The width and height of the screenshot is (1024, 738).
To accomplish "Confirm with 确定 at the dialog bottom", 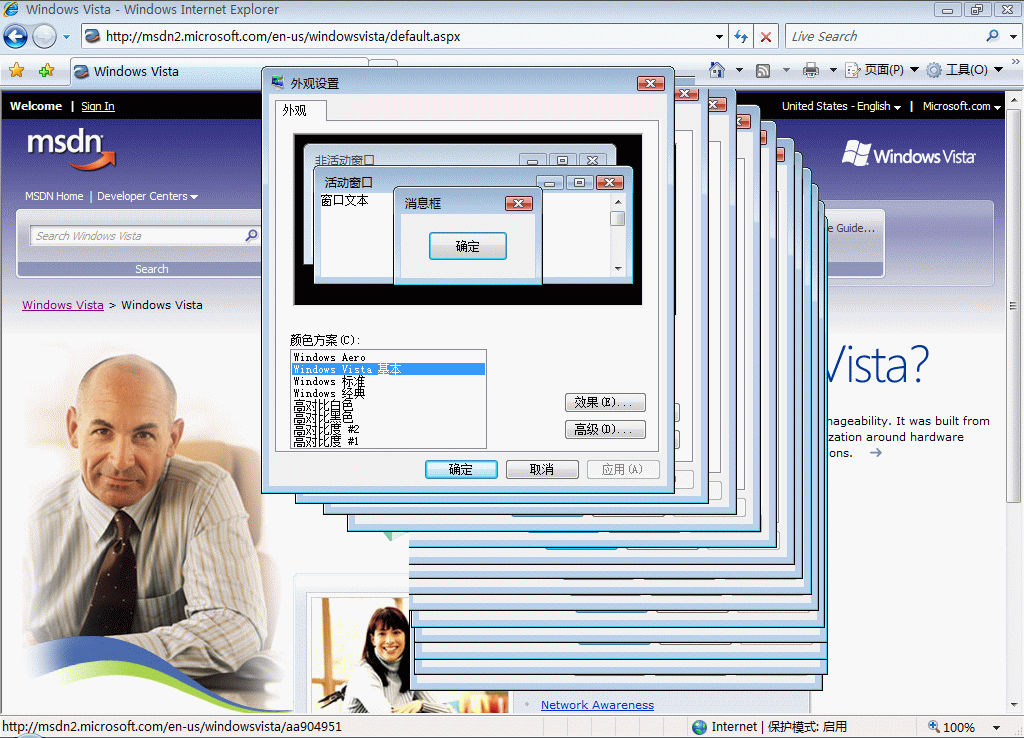I will pos(461,470).
